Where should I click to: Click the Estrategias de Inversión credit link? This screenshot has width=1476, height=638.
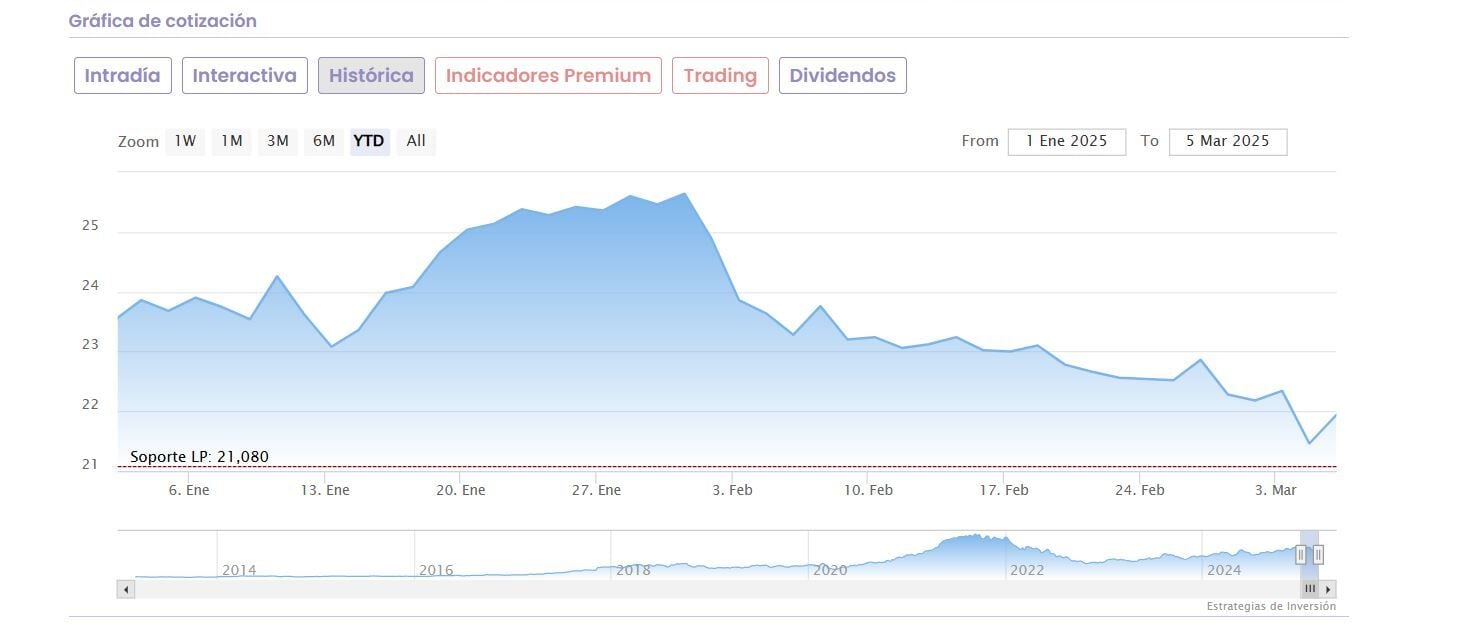coord(1270,606)
